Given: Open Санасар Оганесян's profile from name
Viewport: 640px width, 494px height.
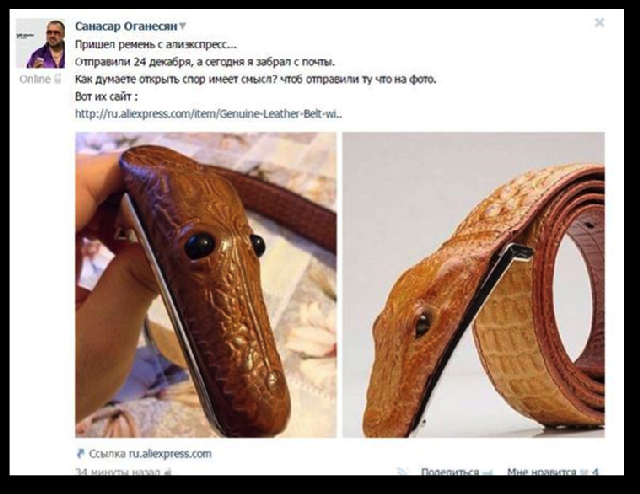Looking at the screenshot, I should (x=127, y=26).
